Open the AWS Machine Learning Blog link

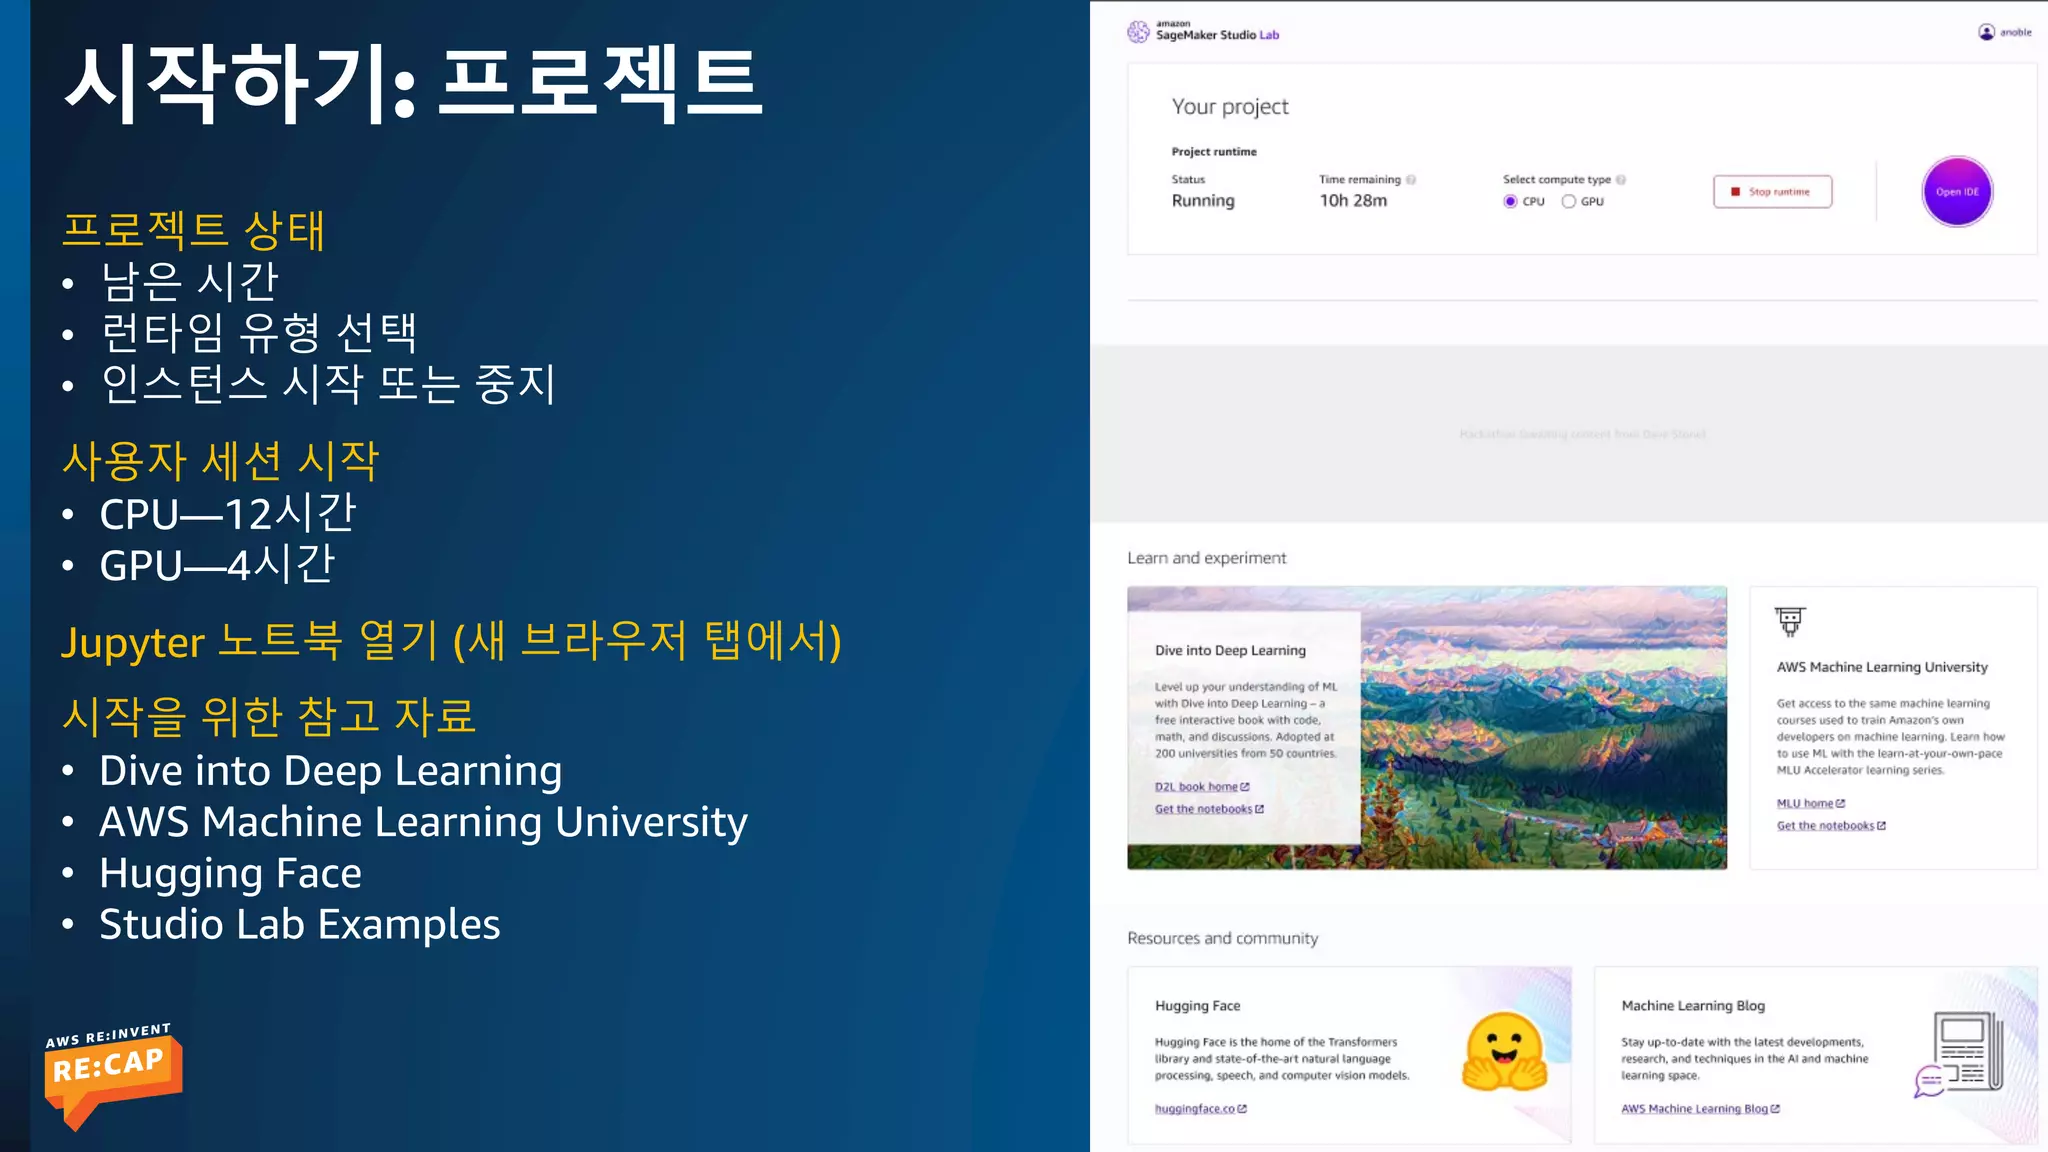1694,1109
